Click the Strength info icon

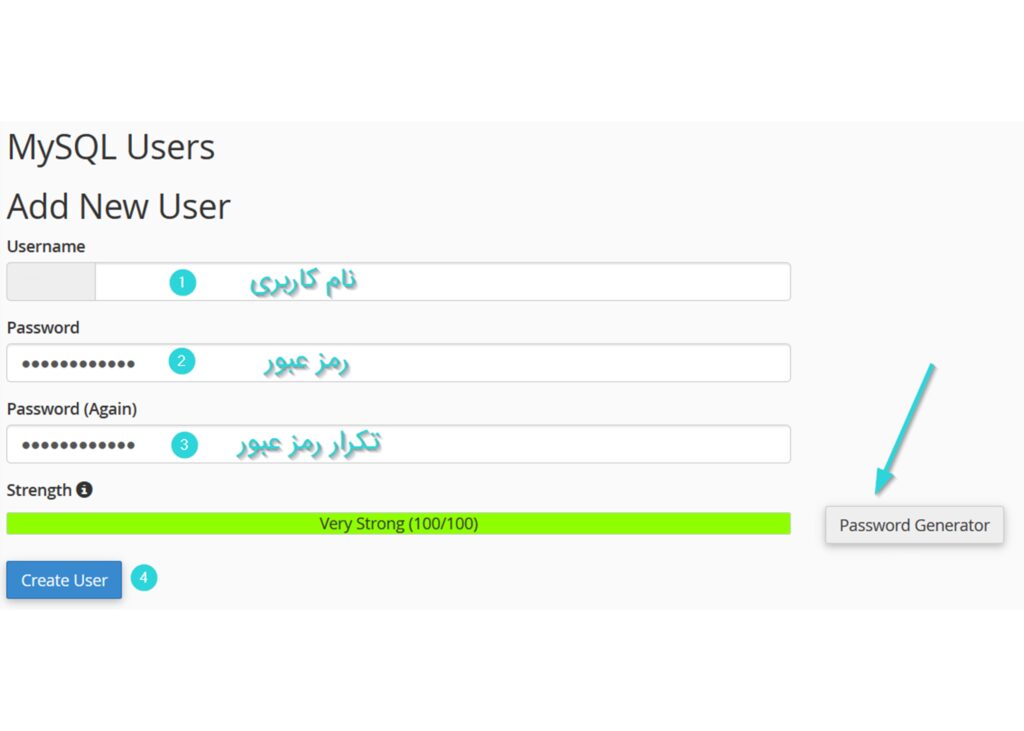pyautogui.click(x=84, y=489)
